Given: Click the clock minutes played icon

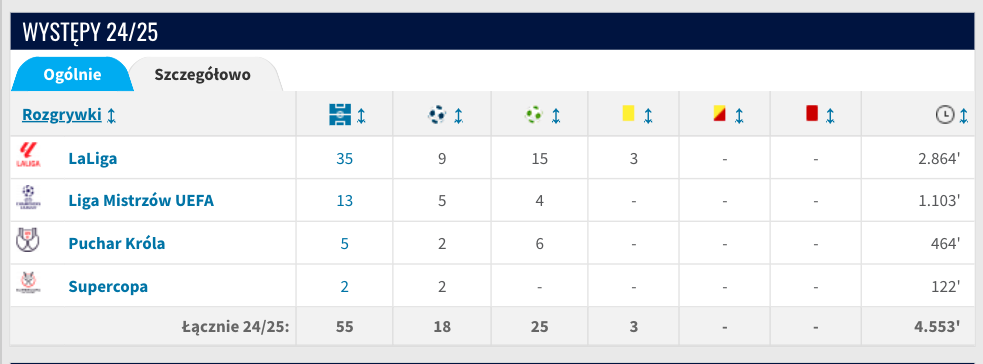Looking at the screenshot, I should [945, 115].
